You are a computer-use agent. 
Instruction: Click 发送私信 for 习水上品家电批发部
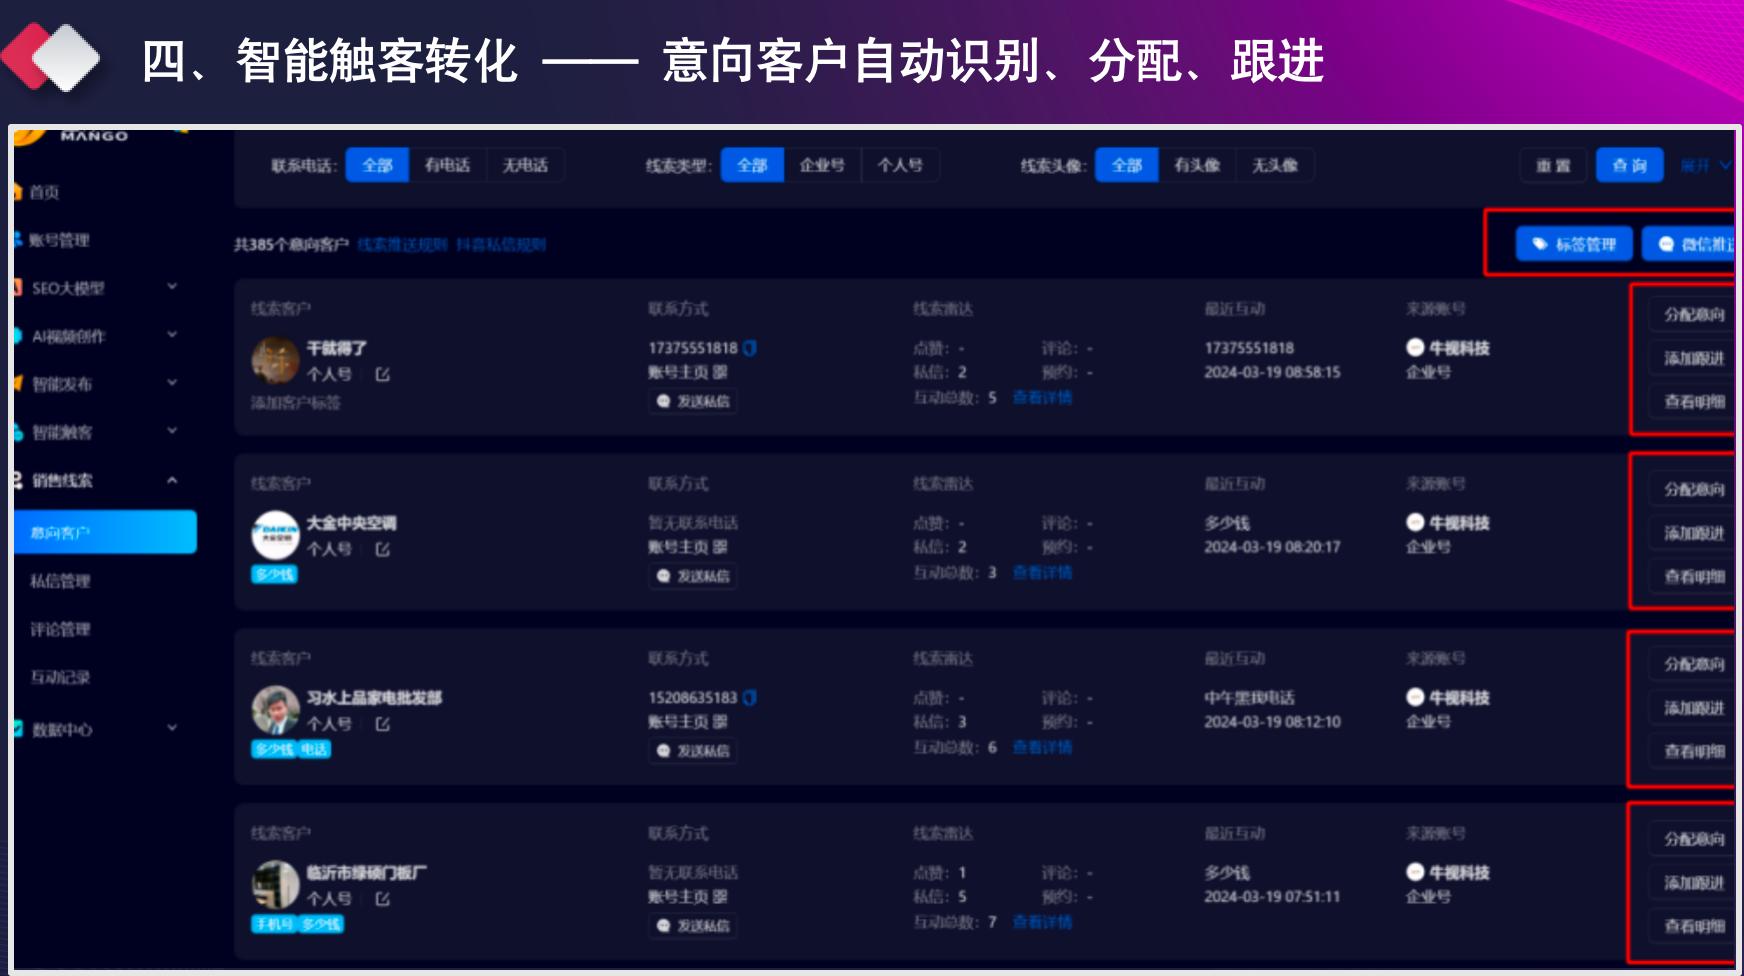693,751
